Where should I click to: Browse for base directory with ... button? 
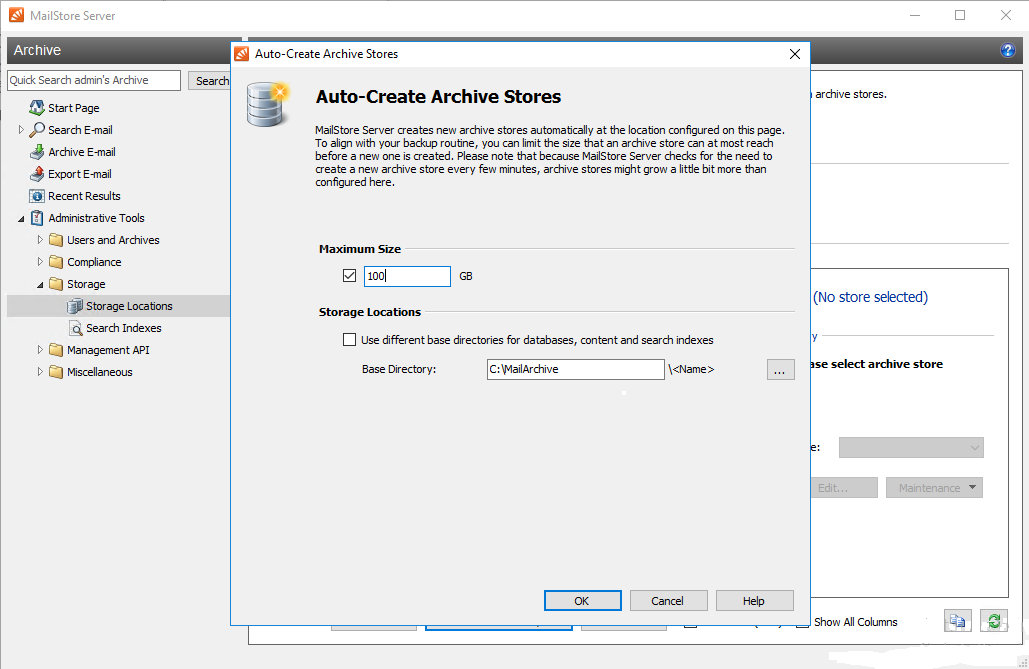click(x=780, y=370)
